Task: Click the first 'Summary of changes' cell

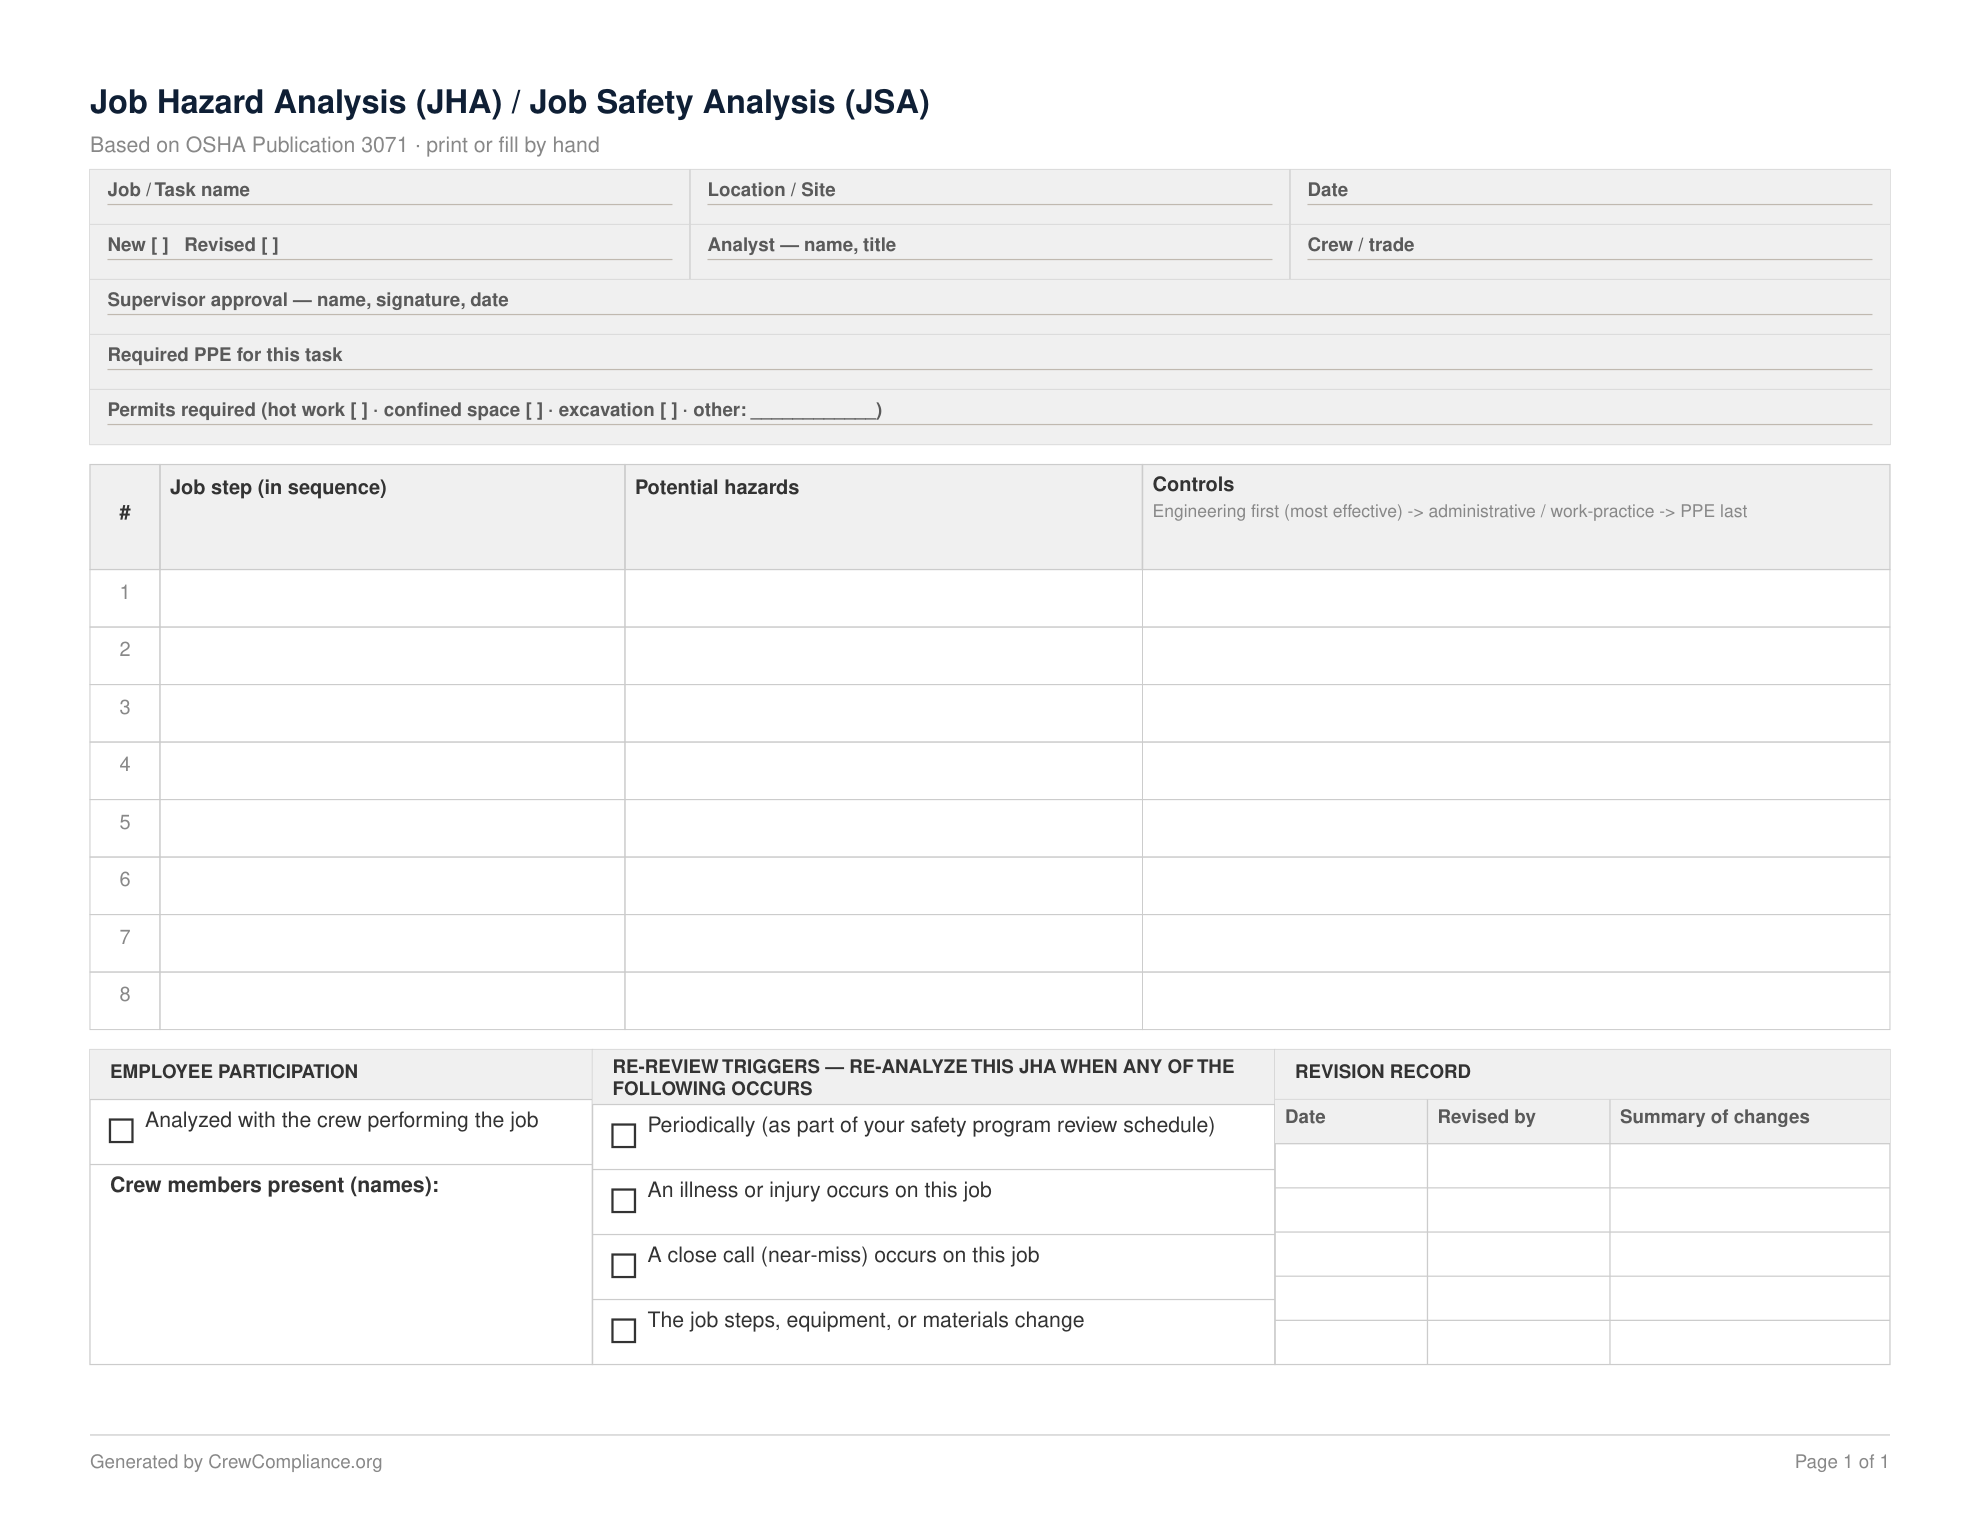Action: point(1750,1166)
